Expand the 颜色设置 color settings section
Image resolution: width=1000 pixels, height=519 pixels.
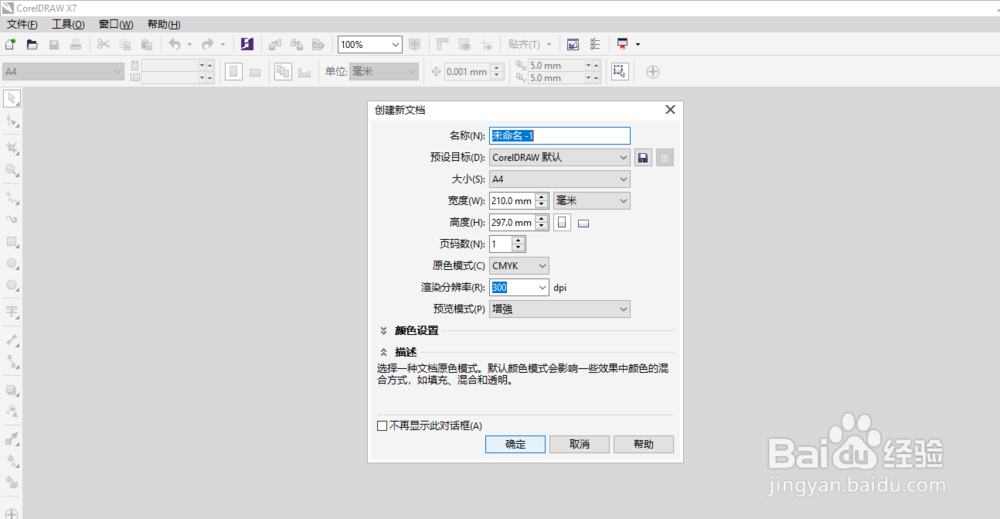coord(383,330)
